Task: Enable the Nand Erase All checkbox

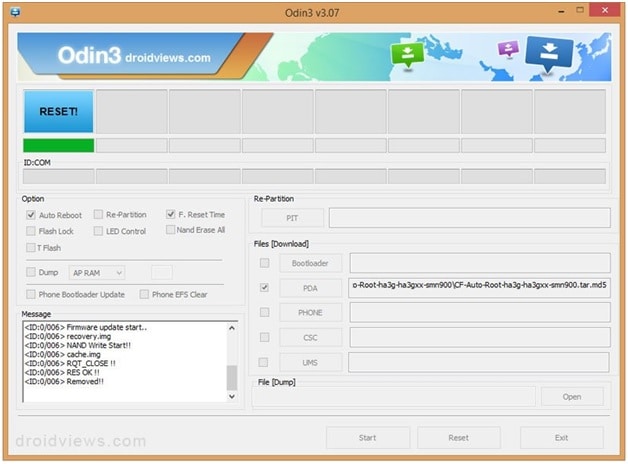Action: [170, 230]
